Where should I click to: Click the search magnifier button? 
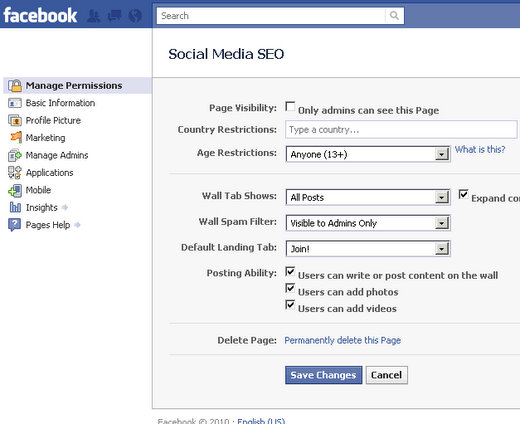(x=394, y=16)
